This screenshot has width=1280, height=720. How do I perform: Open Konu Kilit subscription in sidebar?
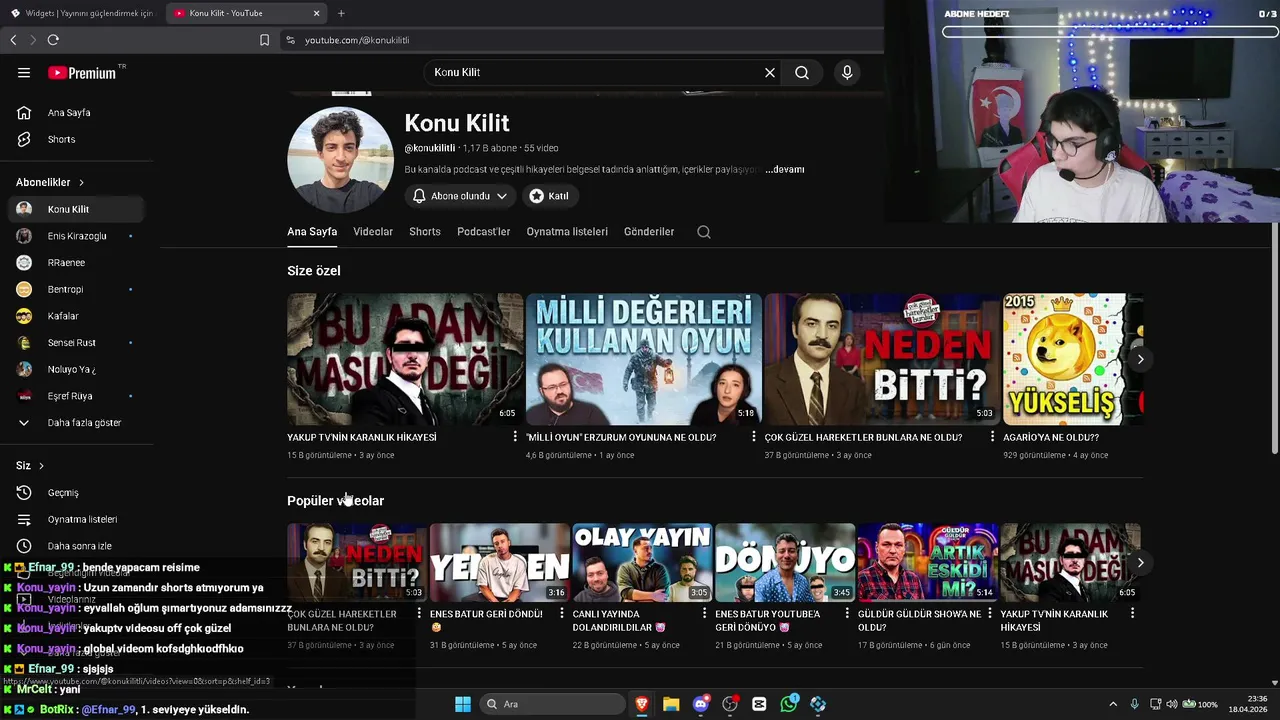tap(77, 209)
